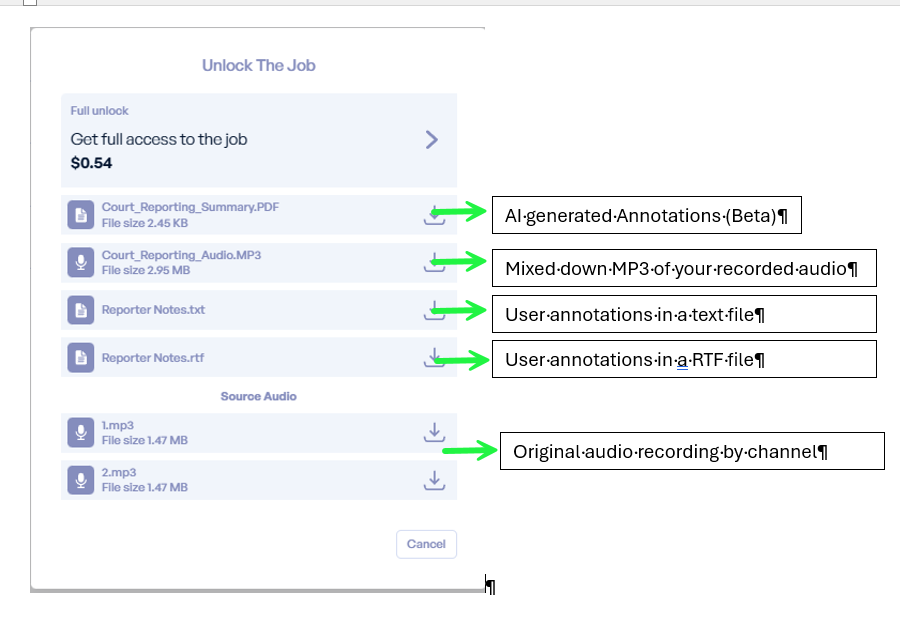Click the microphone icon beside 2.mp3

(81, 480)
